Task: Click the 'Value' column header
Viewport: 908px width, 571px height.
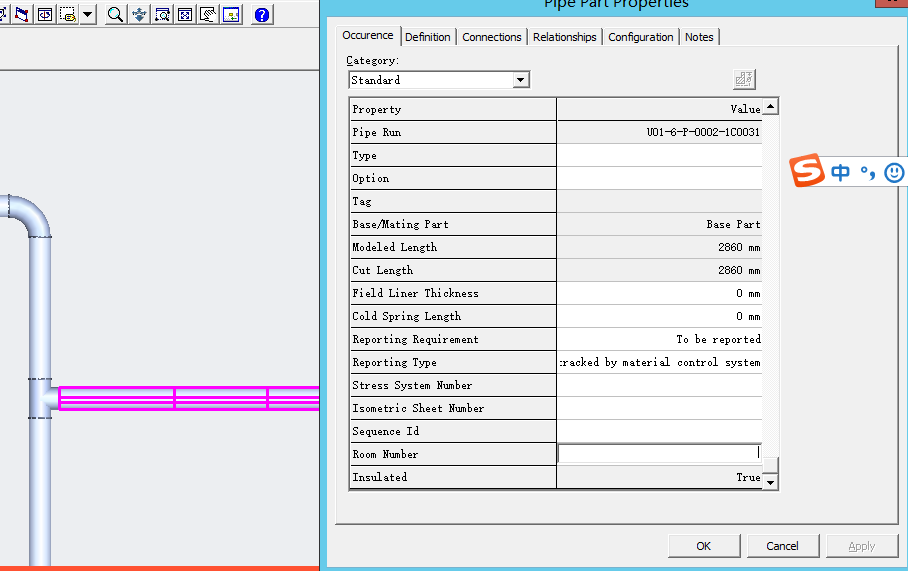Action: (x=659, y=109)
